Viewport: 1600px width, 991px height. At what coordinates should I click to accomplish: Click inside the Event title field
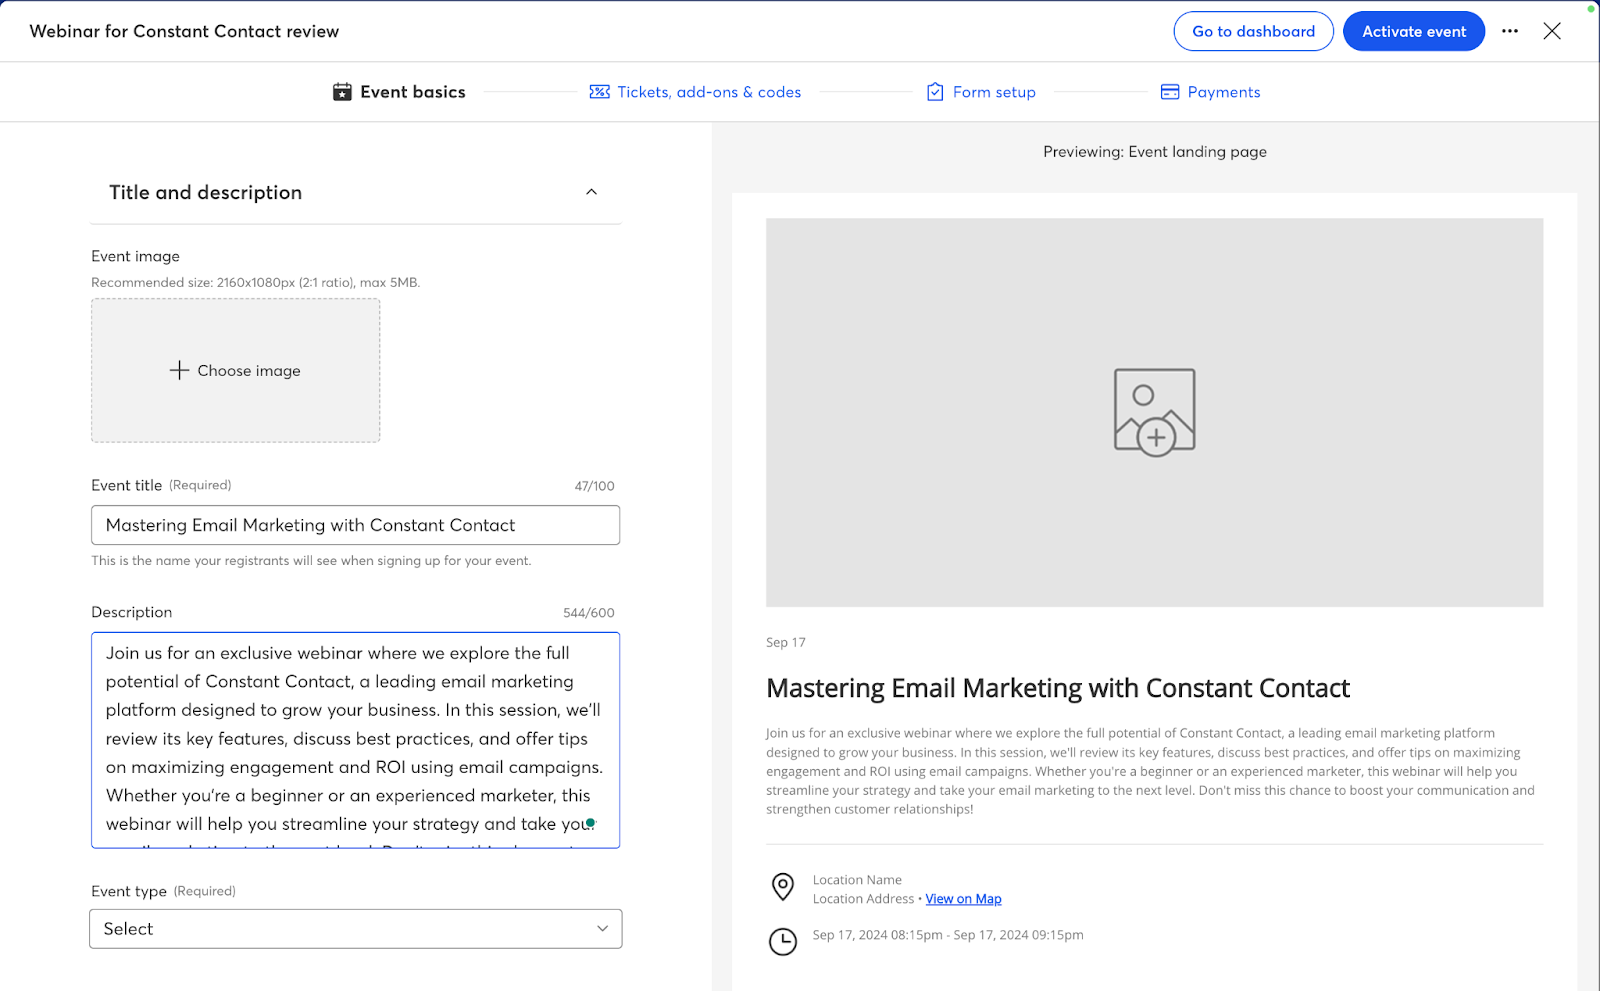(355, 524)
